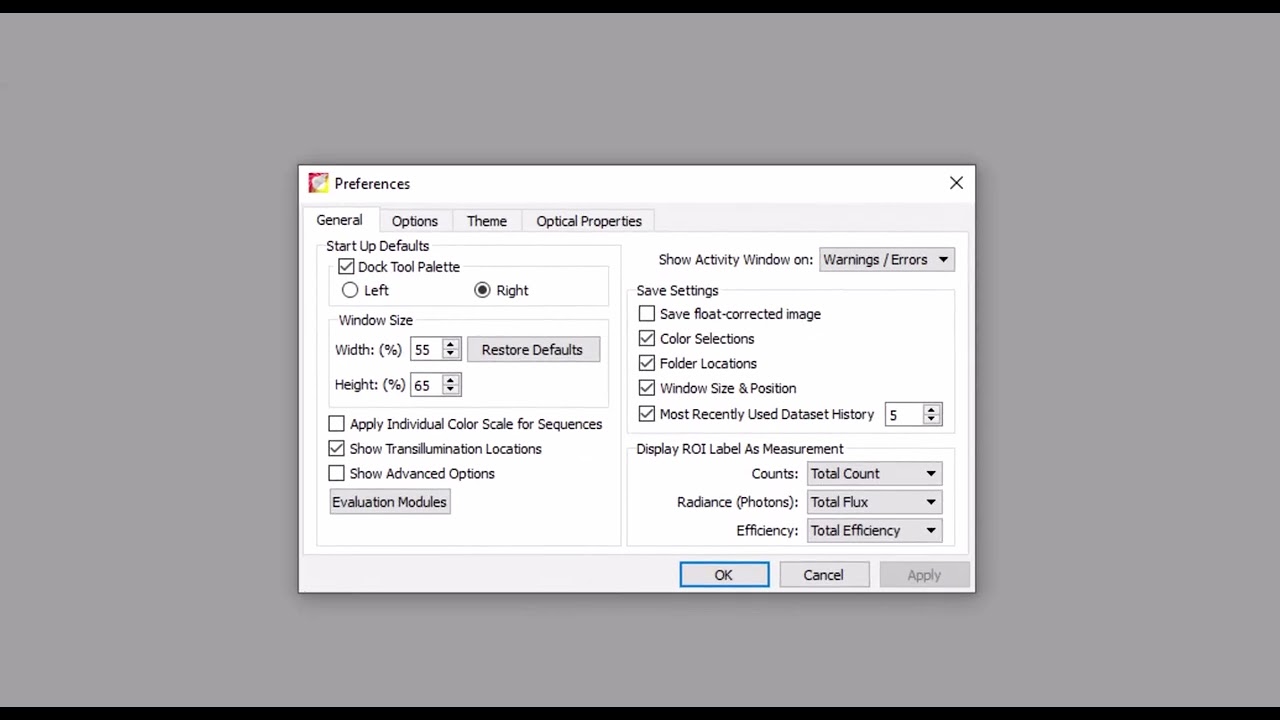This screenshot has width=1280, height=720.
Task: Increase Width value with up arrow
Action: [450, 344]
